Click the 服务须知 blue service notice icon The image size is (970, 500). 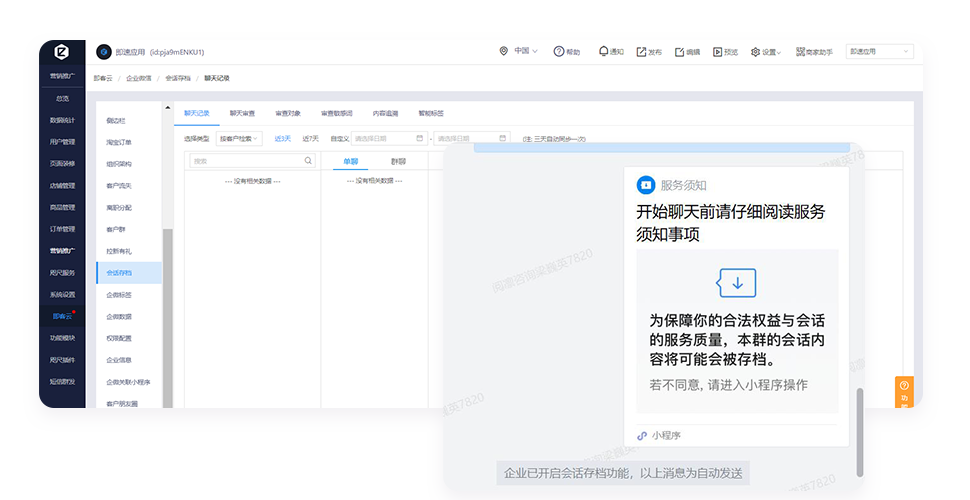click(x=645, y=185)
